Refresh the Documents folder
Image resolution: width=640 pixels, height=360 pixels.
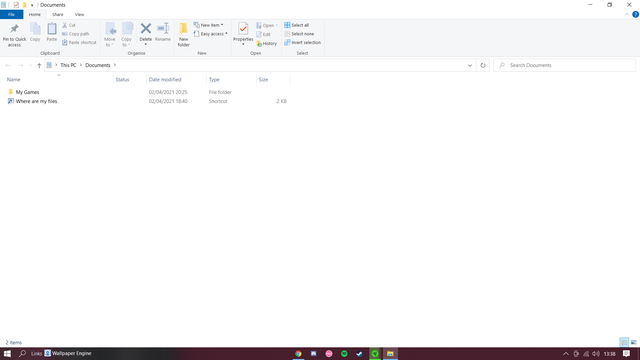483,65
